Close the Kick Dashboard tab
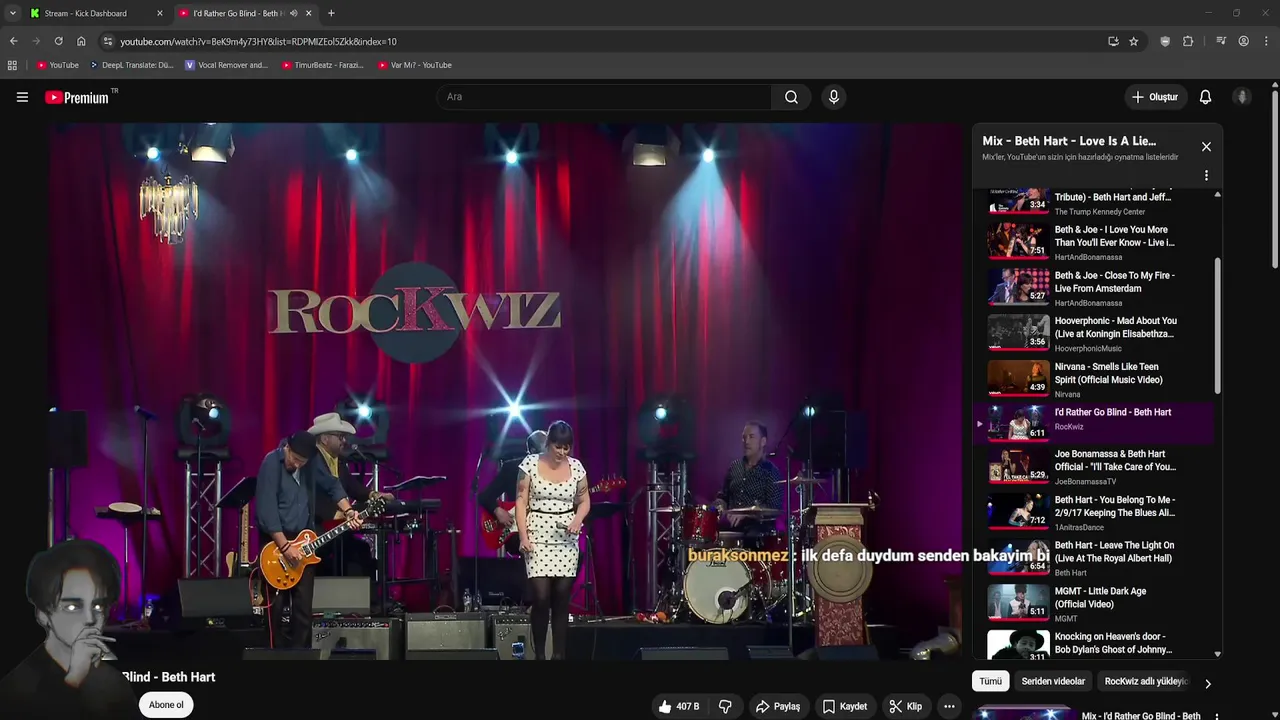This screenshot has width=1280, height=720. point(159,13)
